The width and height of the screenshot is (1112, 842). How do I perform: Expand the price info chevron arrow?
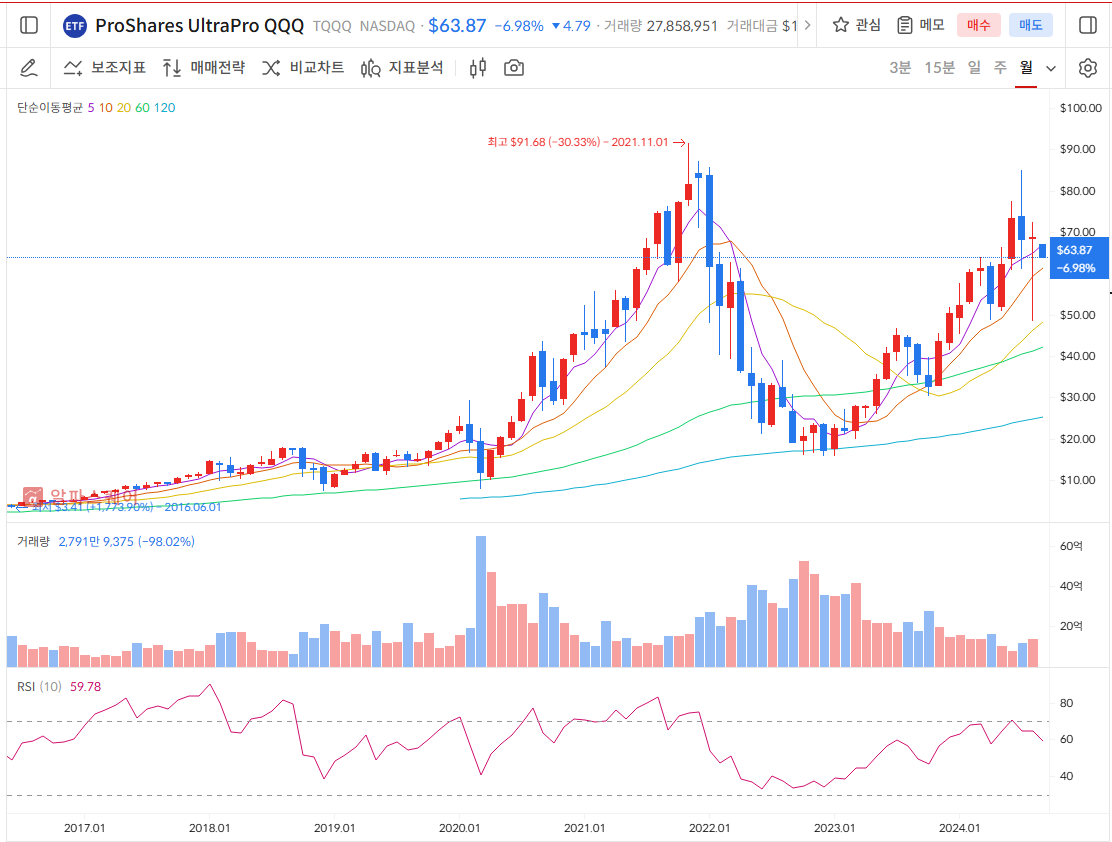click(x=807, y=26)
